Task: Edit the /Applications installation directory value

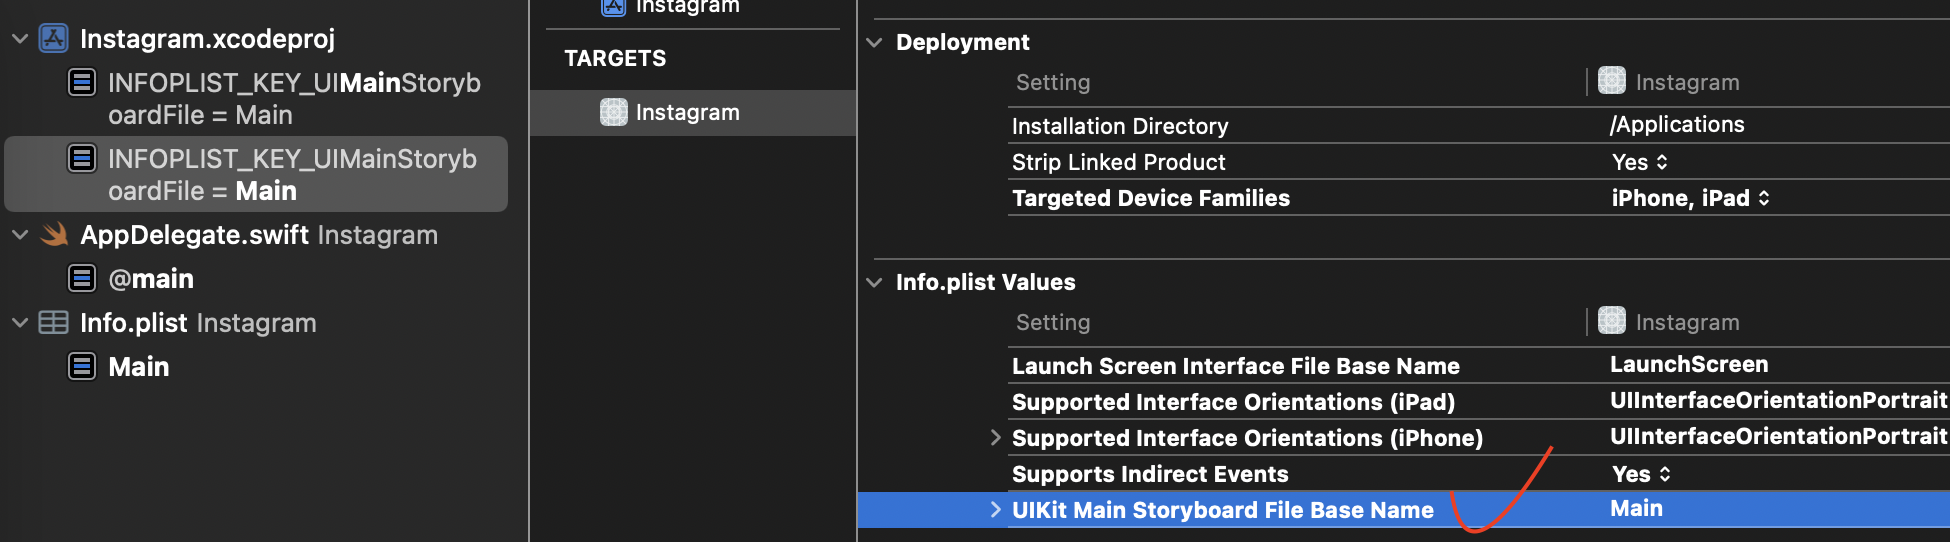Action: click(x=1677, y=124)
